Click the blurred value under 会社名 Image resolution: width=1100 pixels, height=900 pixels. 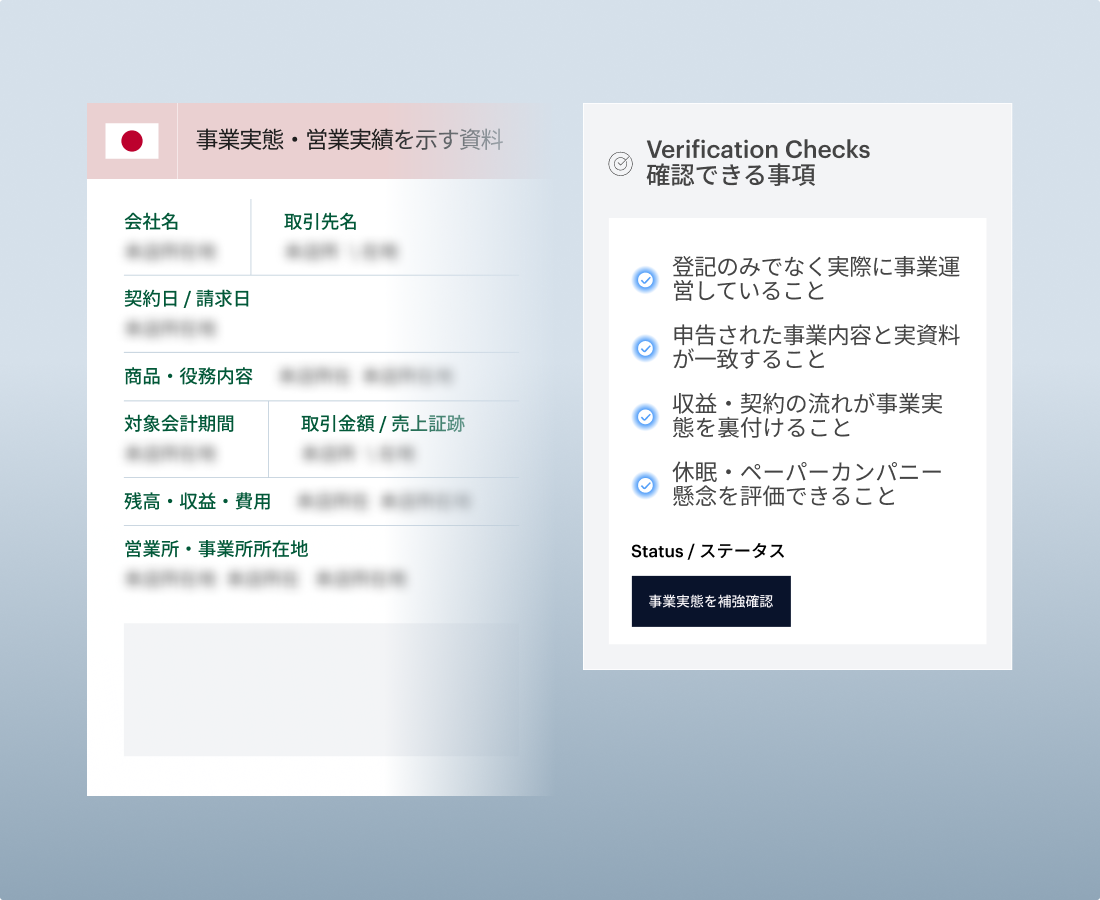pos(170,251)
